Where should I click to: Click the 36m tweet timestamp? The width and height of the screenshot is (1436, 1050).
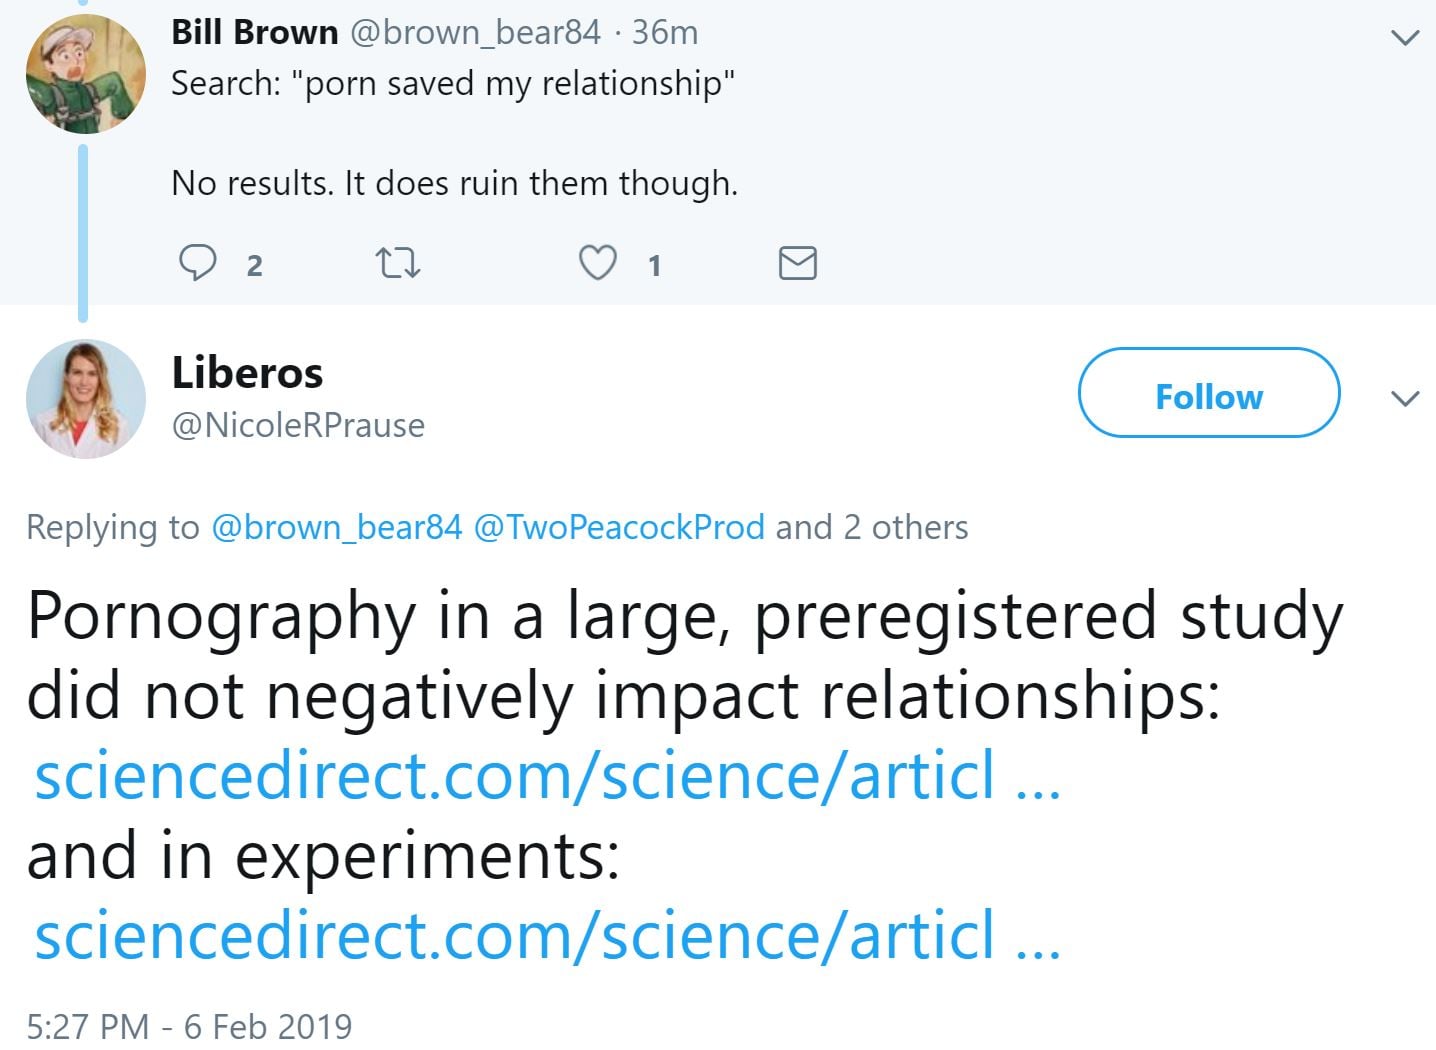(665, 32)
